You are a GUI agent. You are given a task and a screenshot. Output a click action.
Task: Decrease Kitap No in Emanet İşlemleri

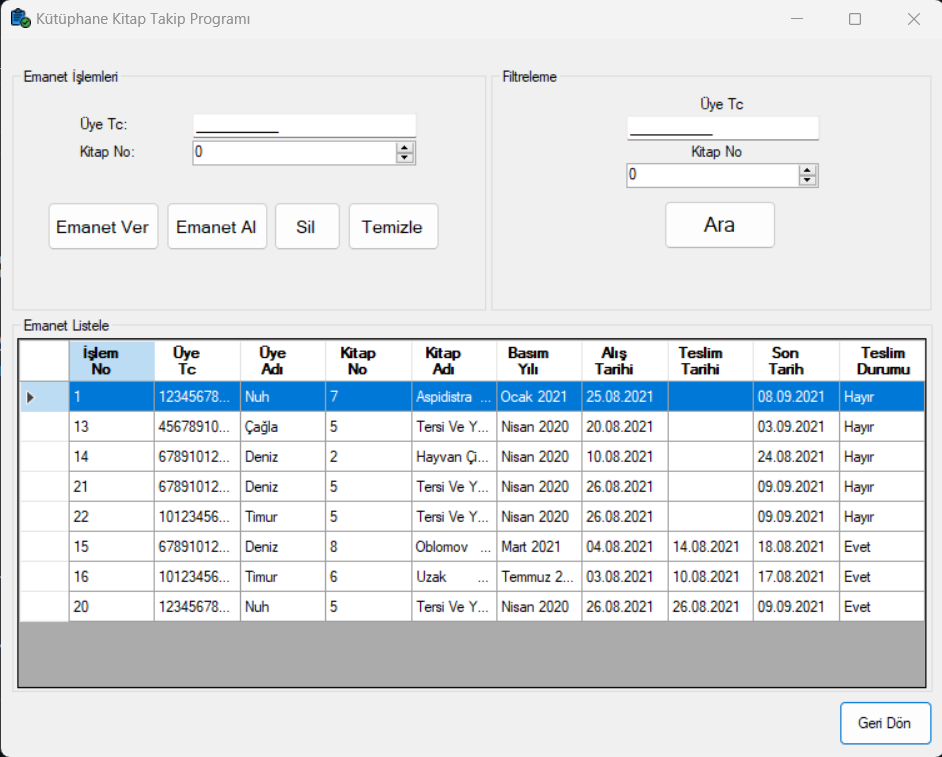click(405, 158)
